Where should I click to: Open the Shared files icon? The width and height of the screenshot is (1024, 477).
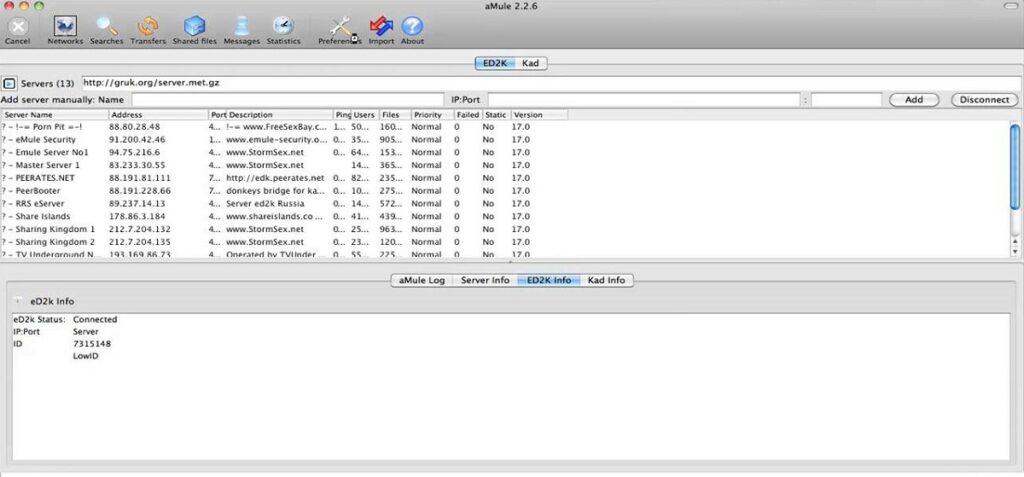click(194, 26)
